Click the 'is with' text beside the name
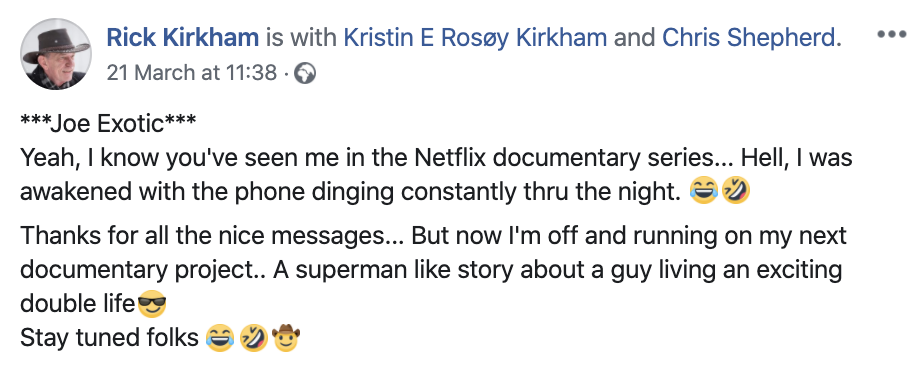 [x=302, y=38]
